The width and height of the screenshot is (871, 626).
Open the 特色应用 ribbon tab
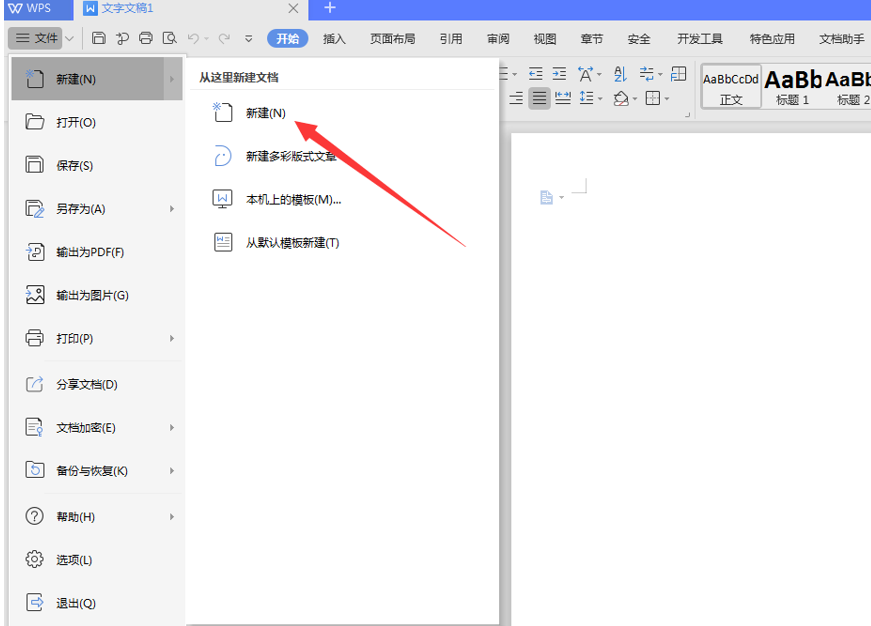pyautogui.click(x=772, y=38)
